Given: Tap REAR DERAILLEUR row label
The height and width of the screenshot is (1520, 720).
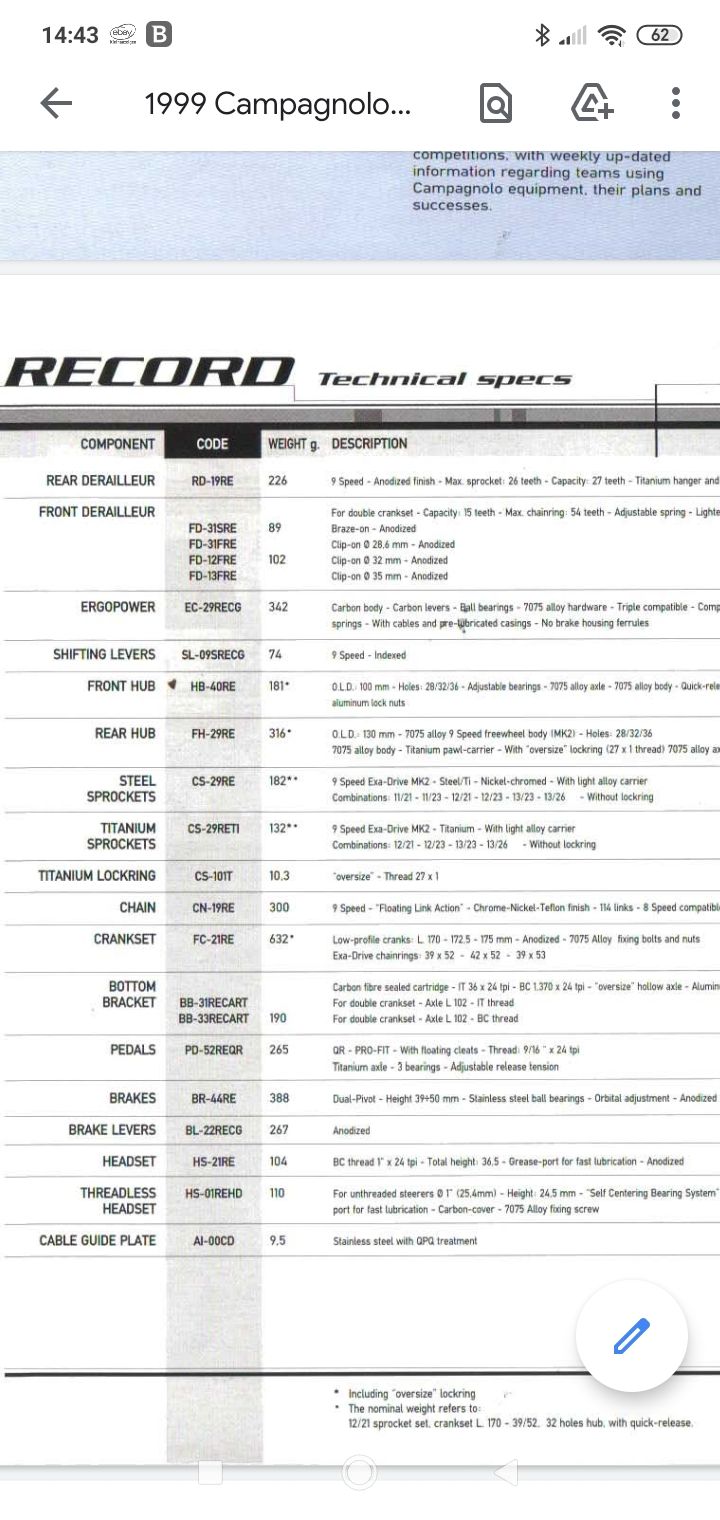Looking at the screenshot, I should (x=100, y=481).
